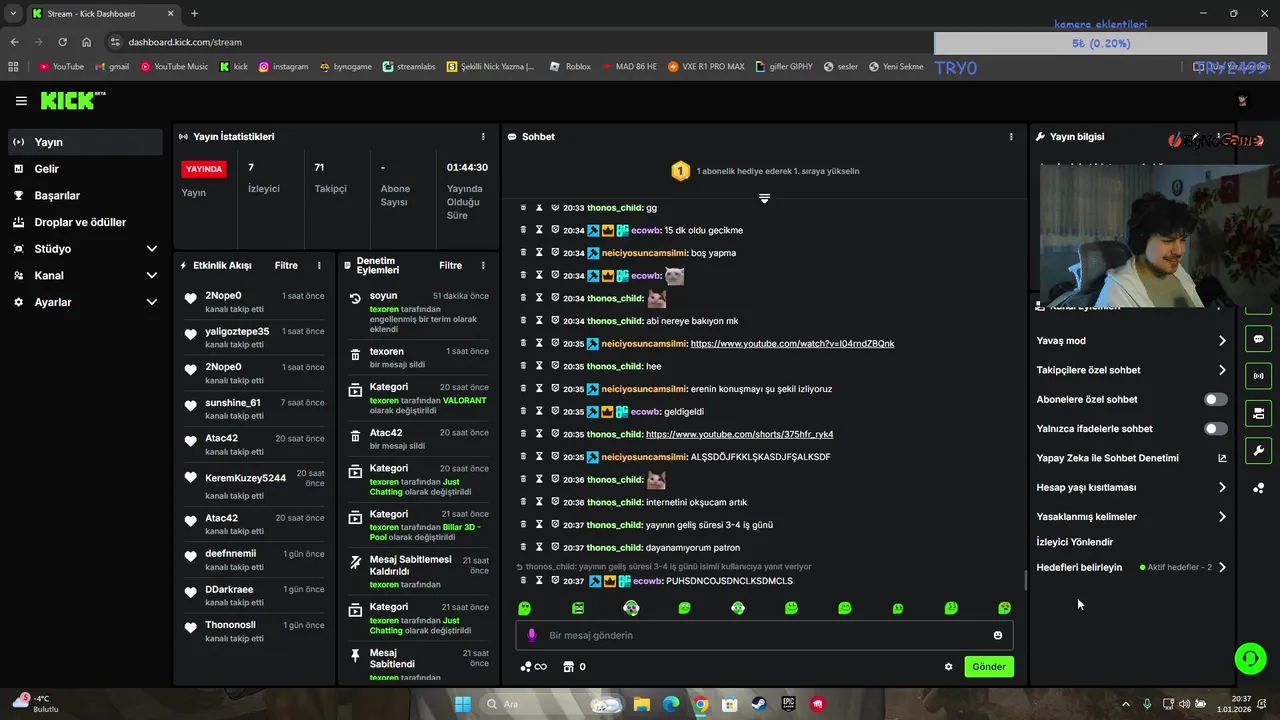Delete thonos_child's 'gg' message with the trash icon
The width and height of the screenshot is (1280, 720).
[523, 208]
